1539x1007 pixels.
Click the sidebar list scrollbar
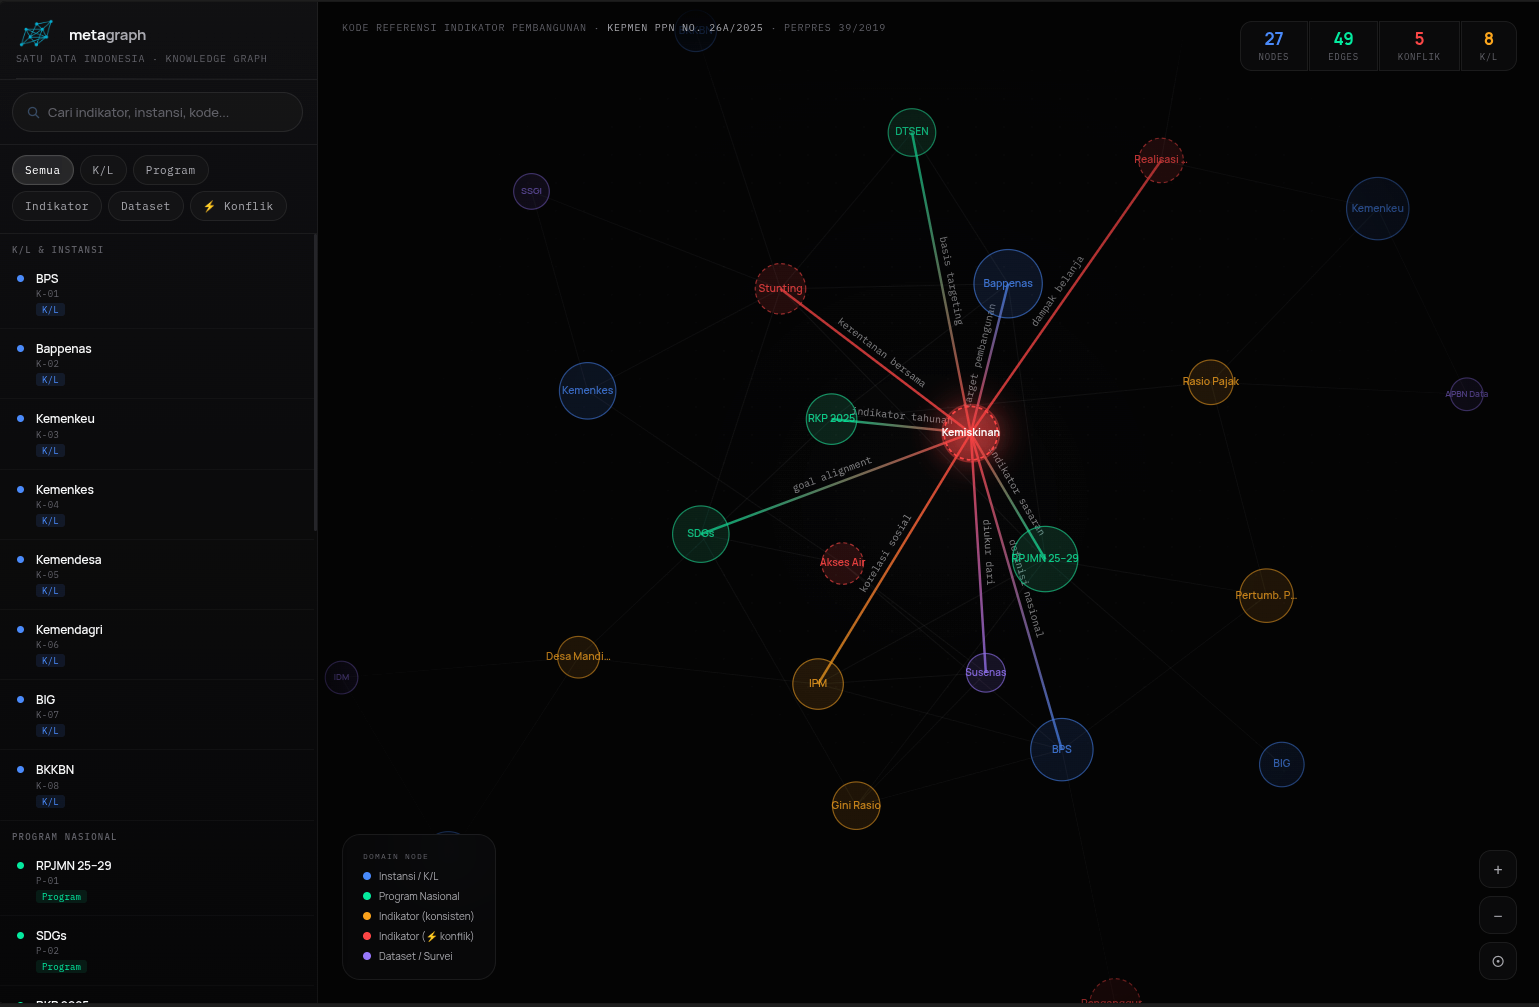tap(316, 382)
